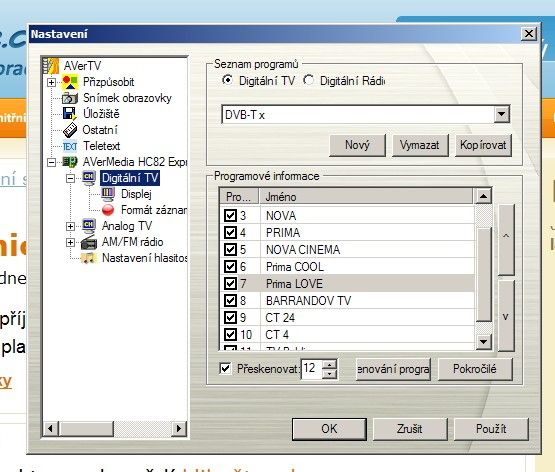Click the Nový button

pyautogui.click(x=357, y=145)
